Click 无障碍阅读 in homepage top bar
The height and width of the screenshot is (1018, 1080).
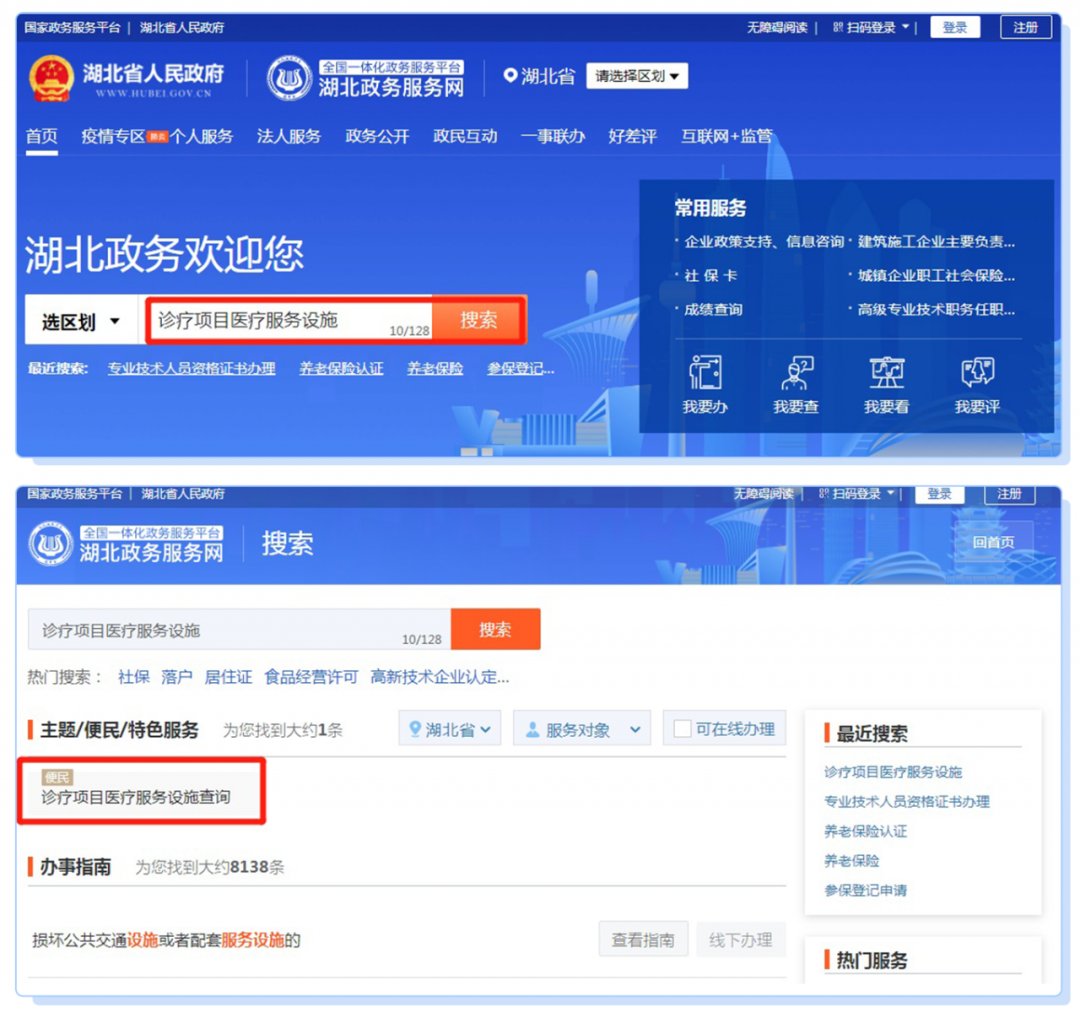tap(777, 28)
